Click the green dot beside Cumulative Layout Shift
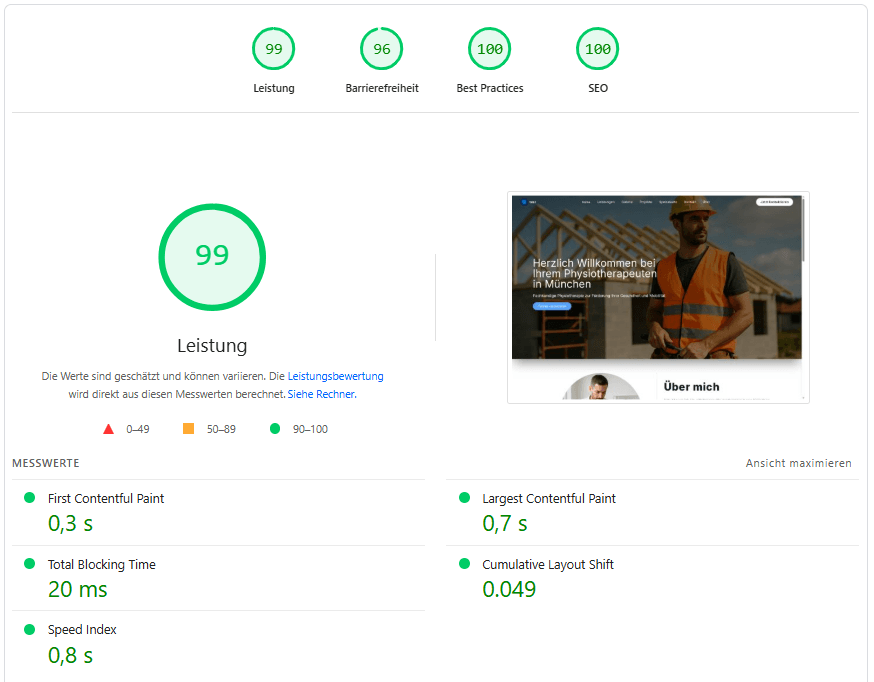Screen dimensions: 874x682 tap(464, 563)
